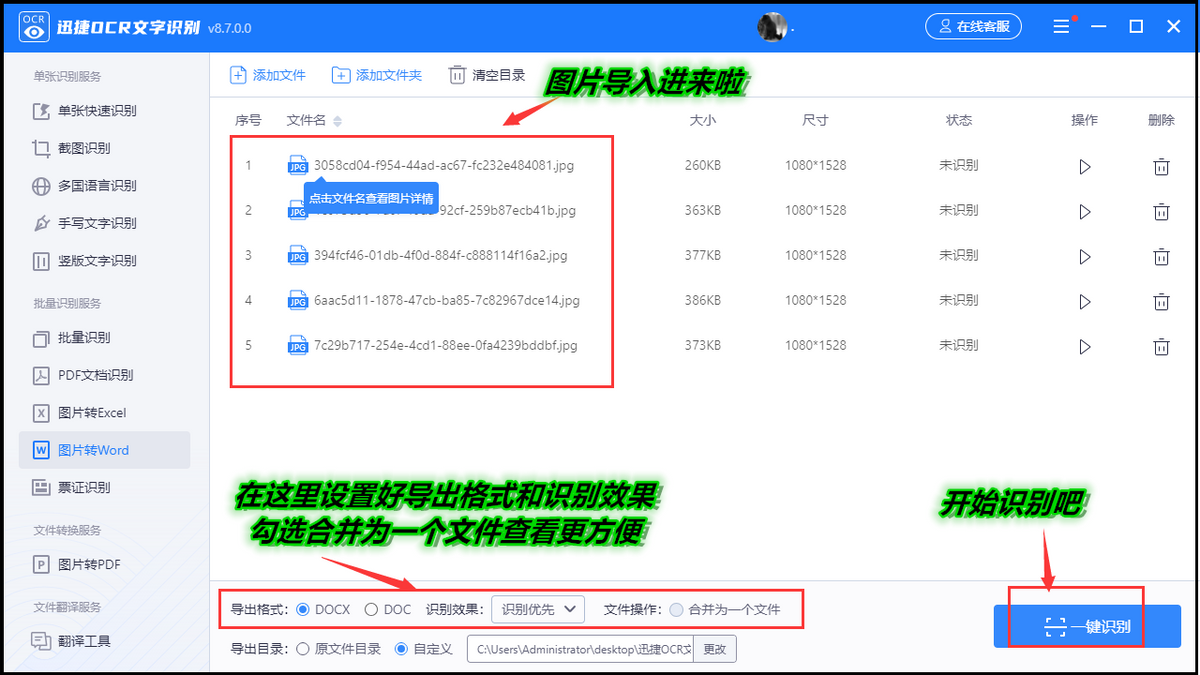Viewport: 1200px width, 675px height.
Task: Start recognition for file 394fcf46 play icon
Action: [1085, 256]
